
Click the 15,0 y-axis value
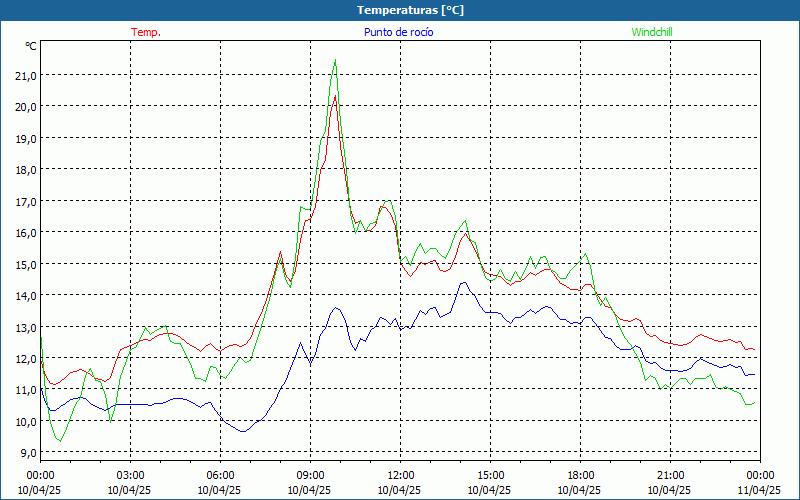[x=25, y=264]
